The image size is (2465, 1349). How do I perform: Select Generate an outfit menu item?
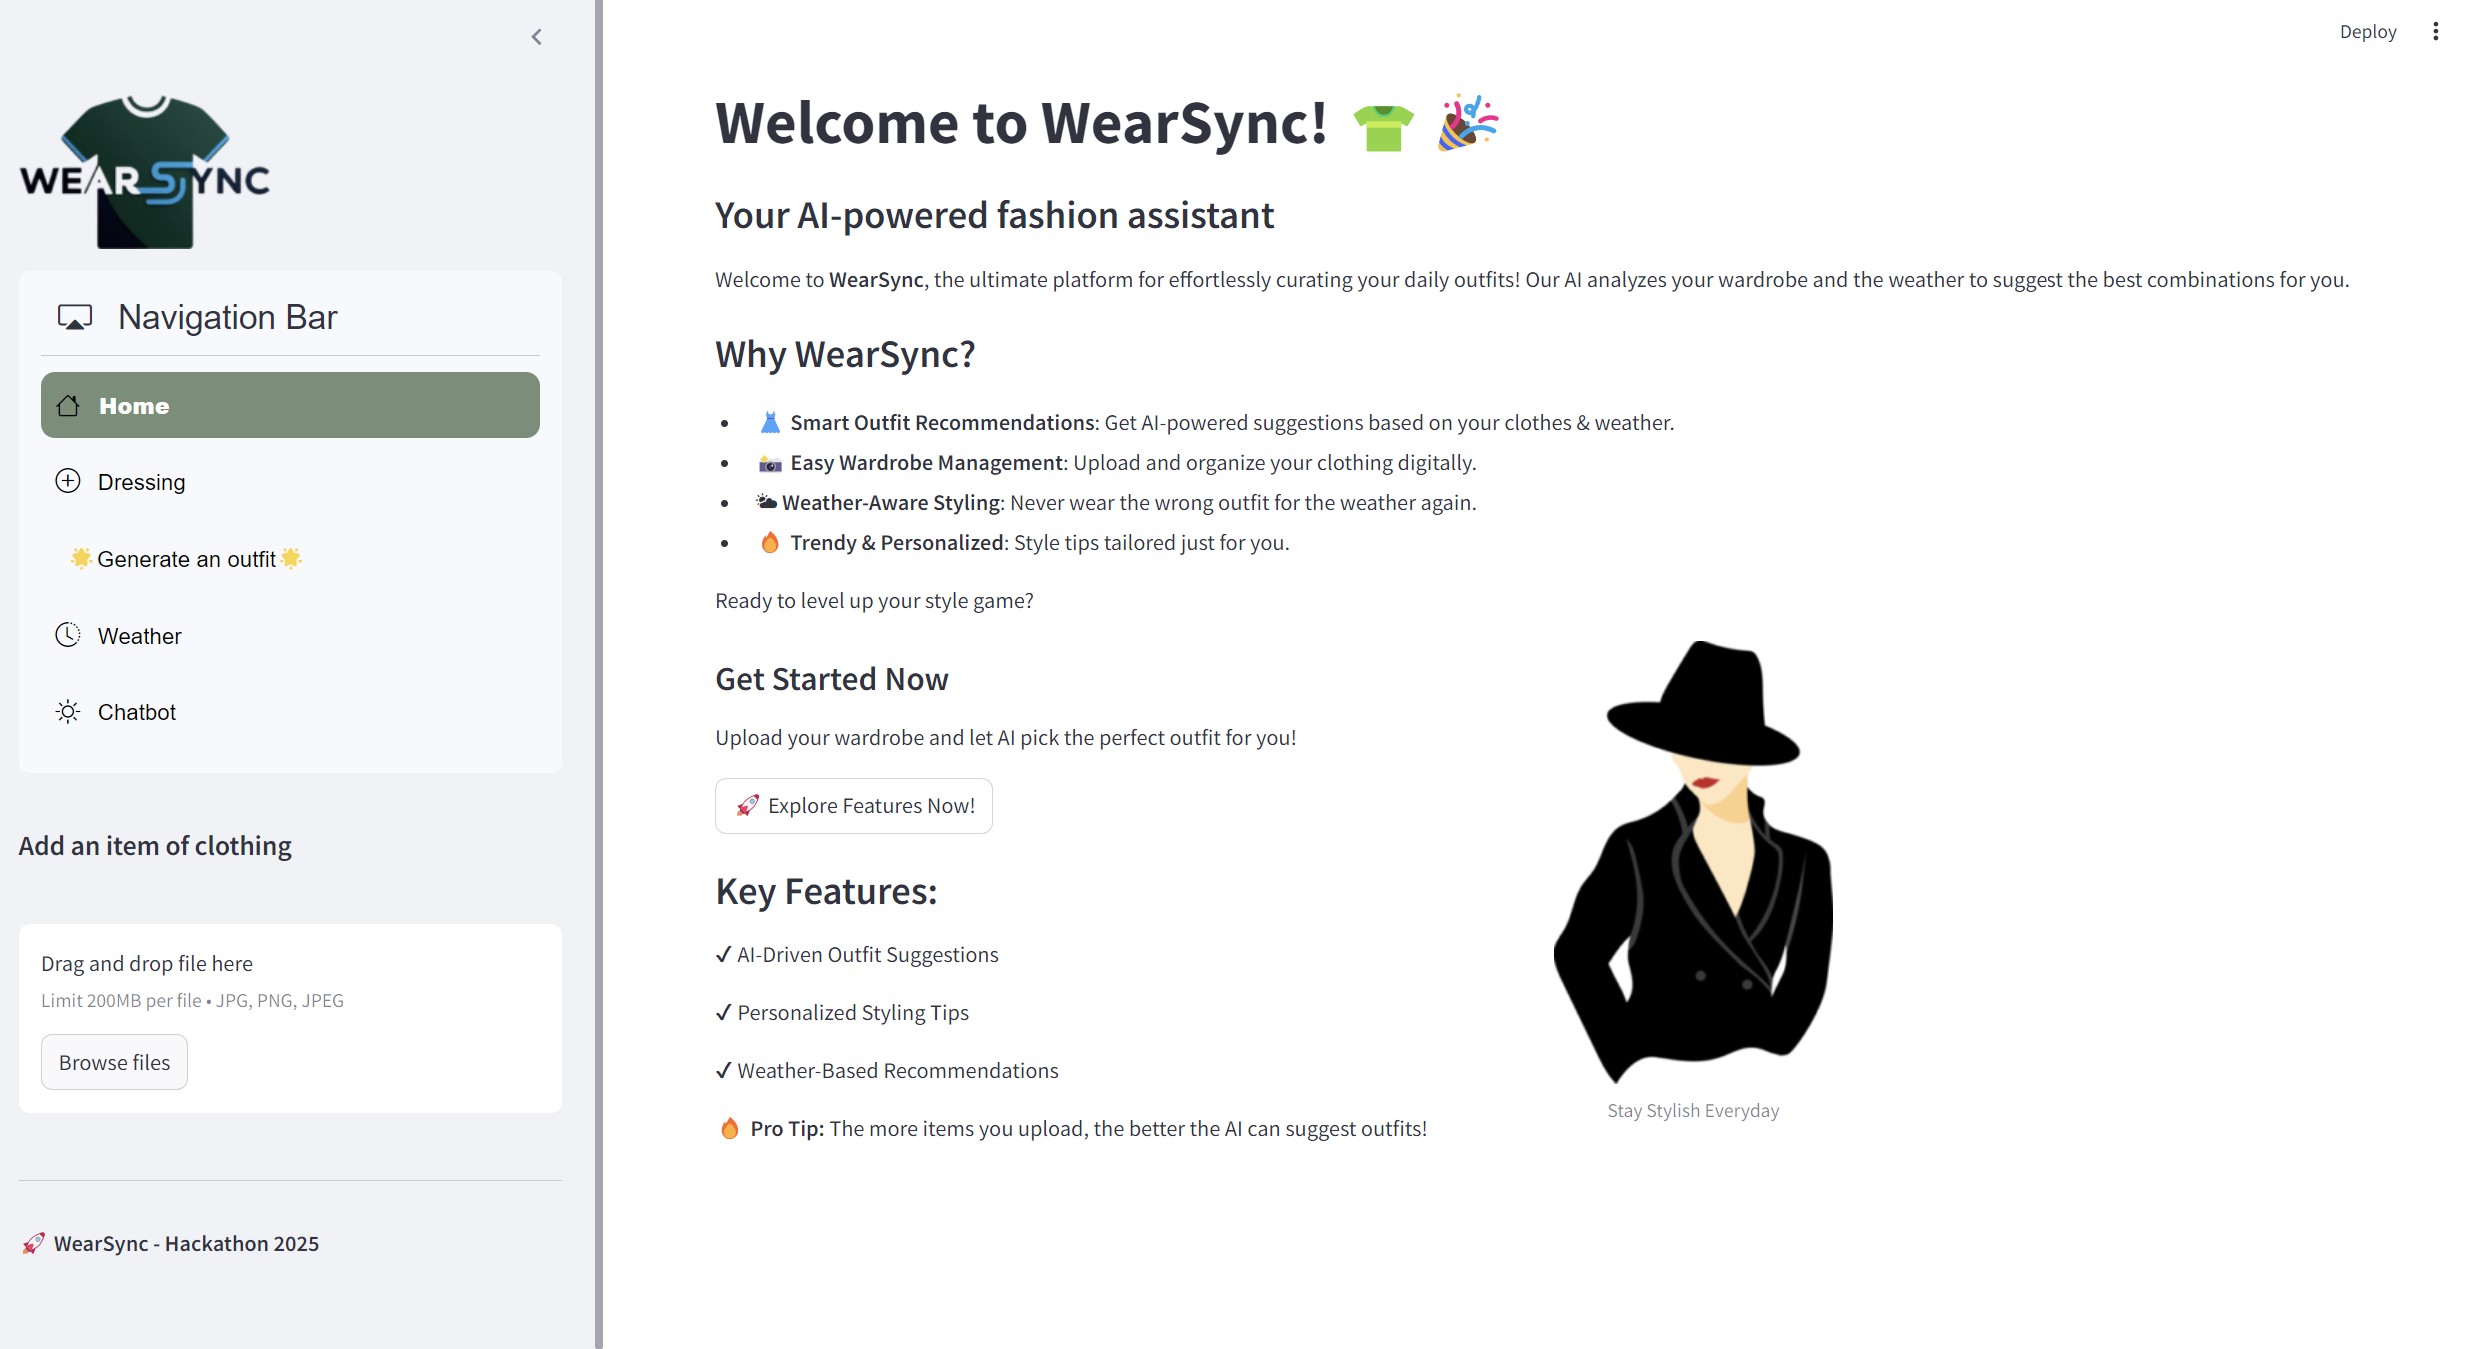point(187,559)
